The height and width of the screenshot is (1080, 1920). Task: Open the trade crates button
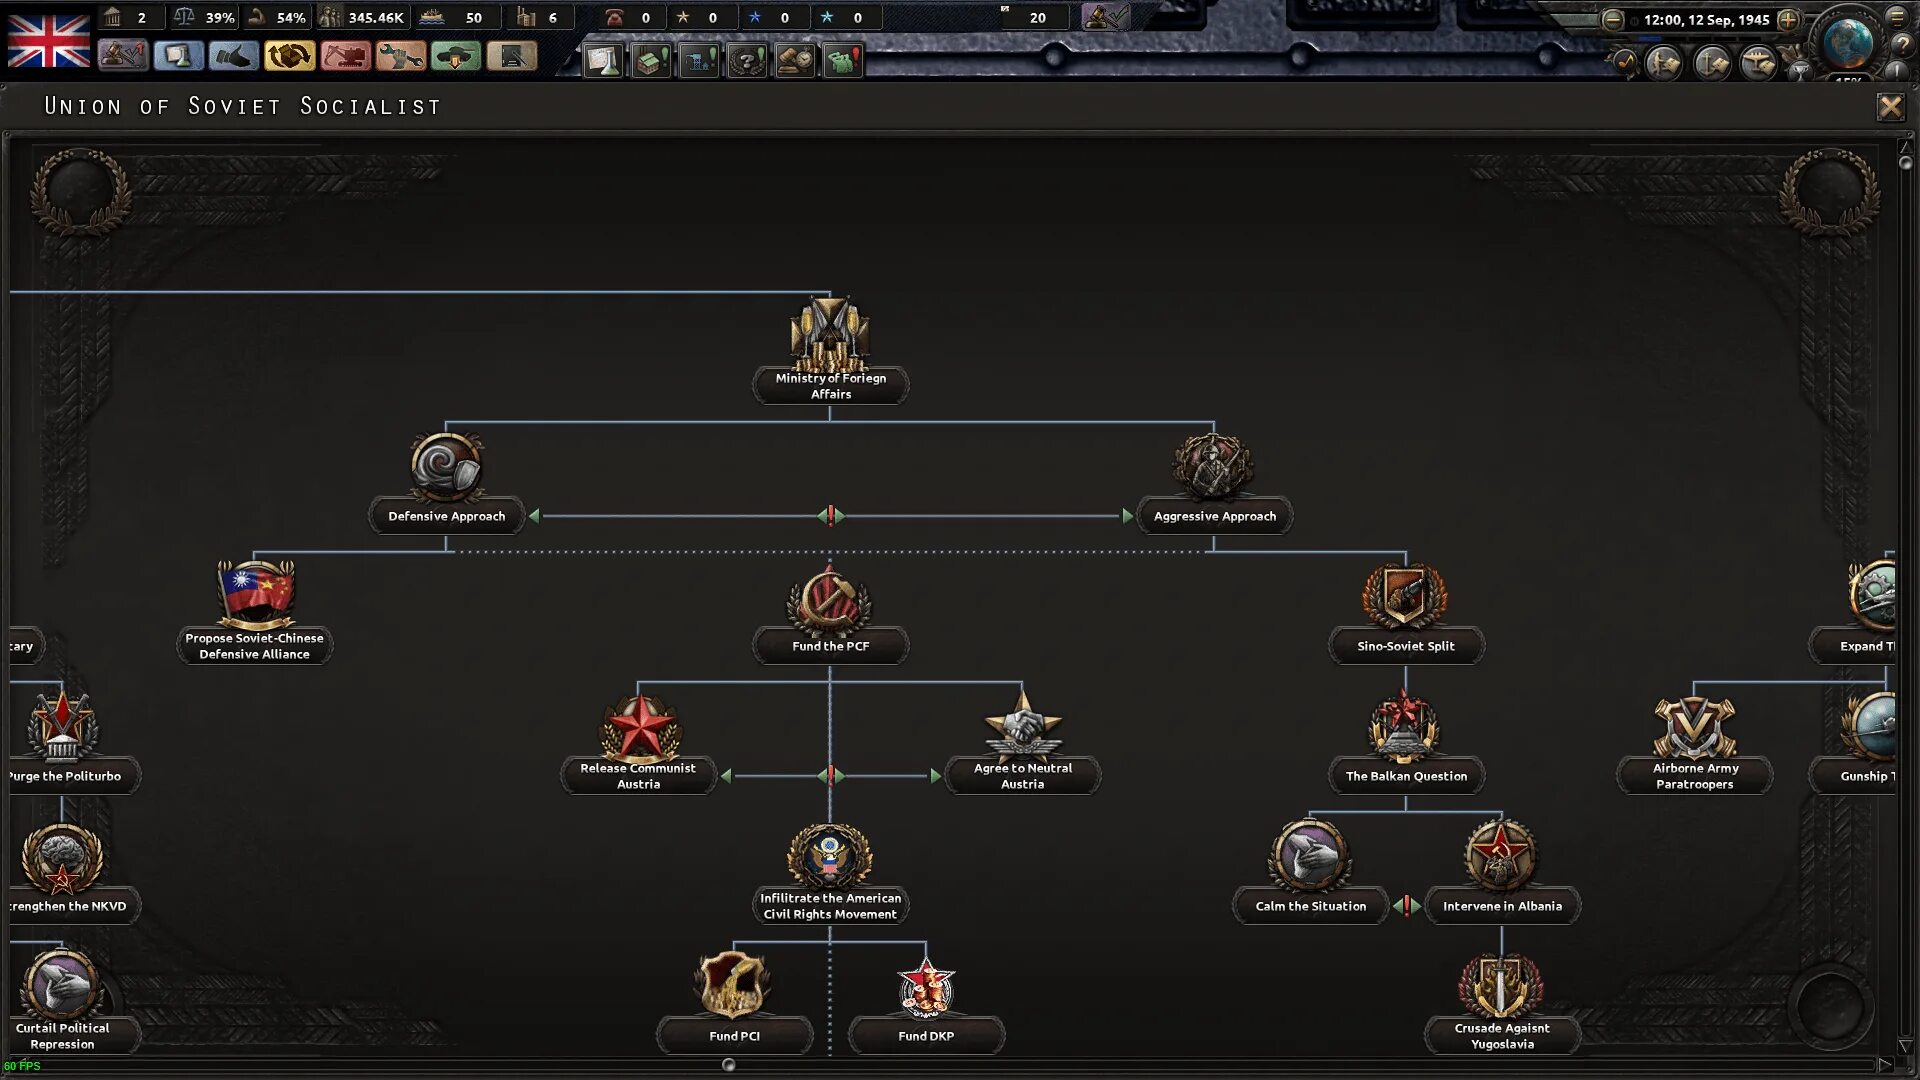290,56
